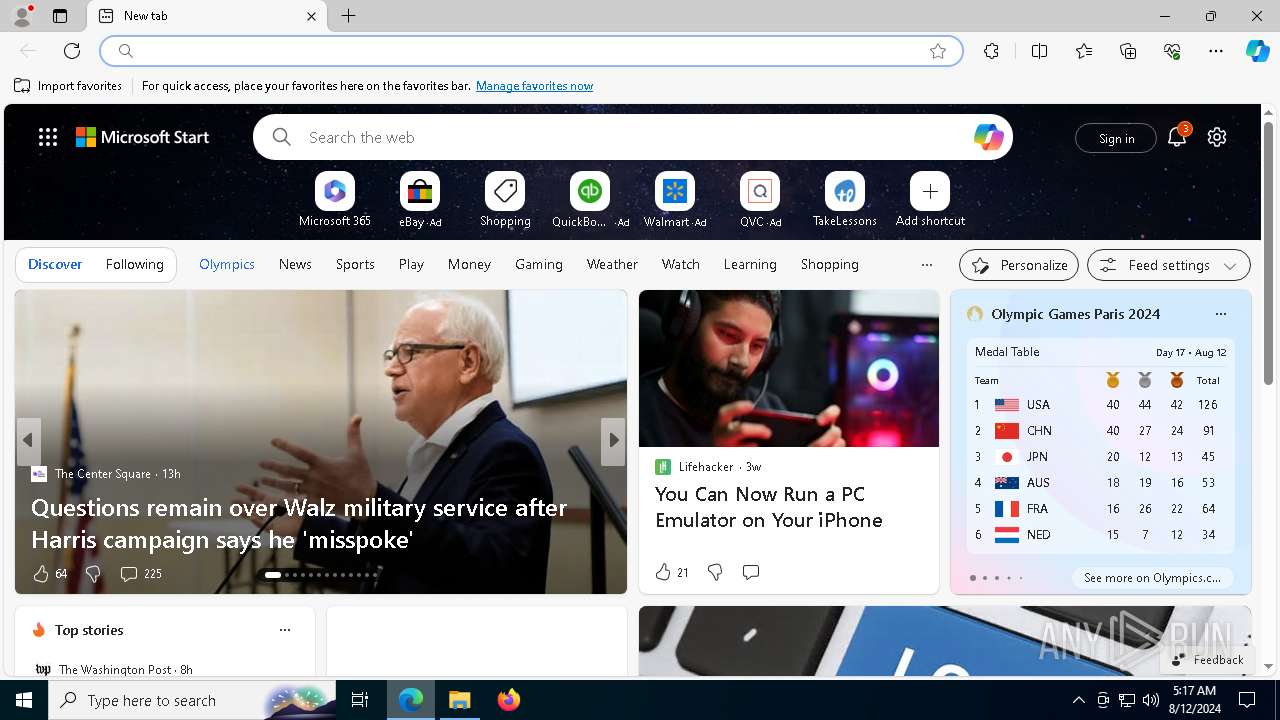Open the Microsoft Start app launcher grid
This screenshot has height=720, width=1280.
(47, 137)
